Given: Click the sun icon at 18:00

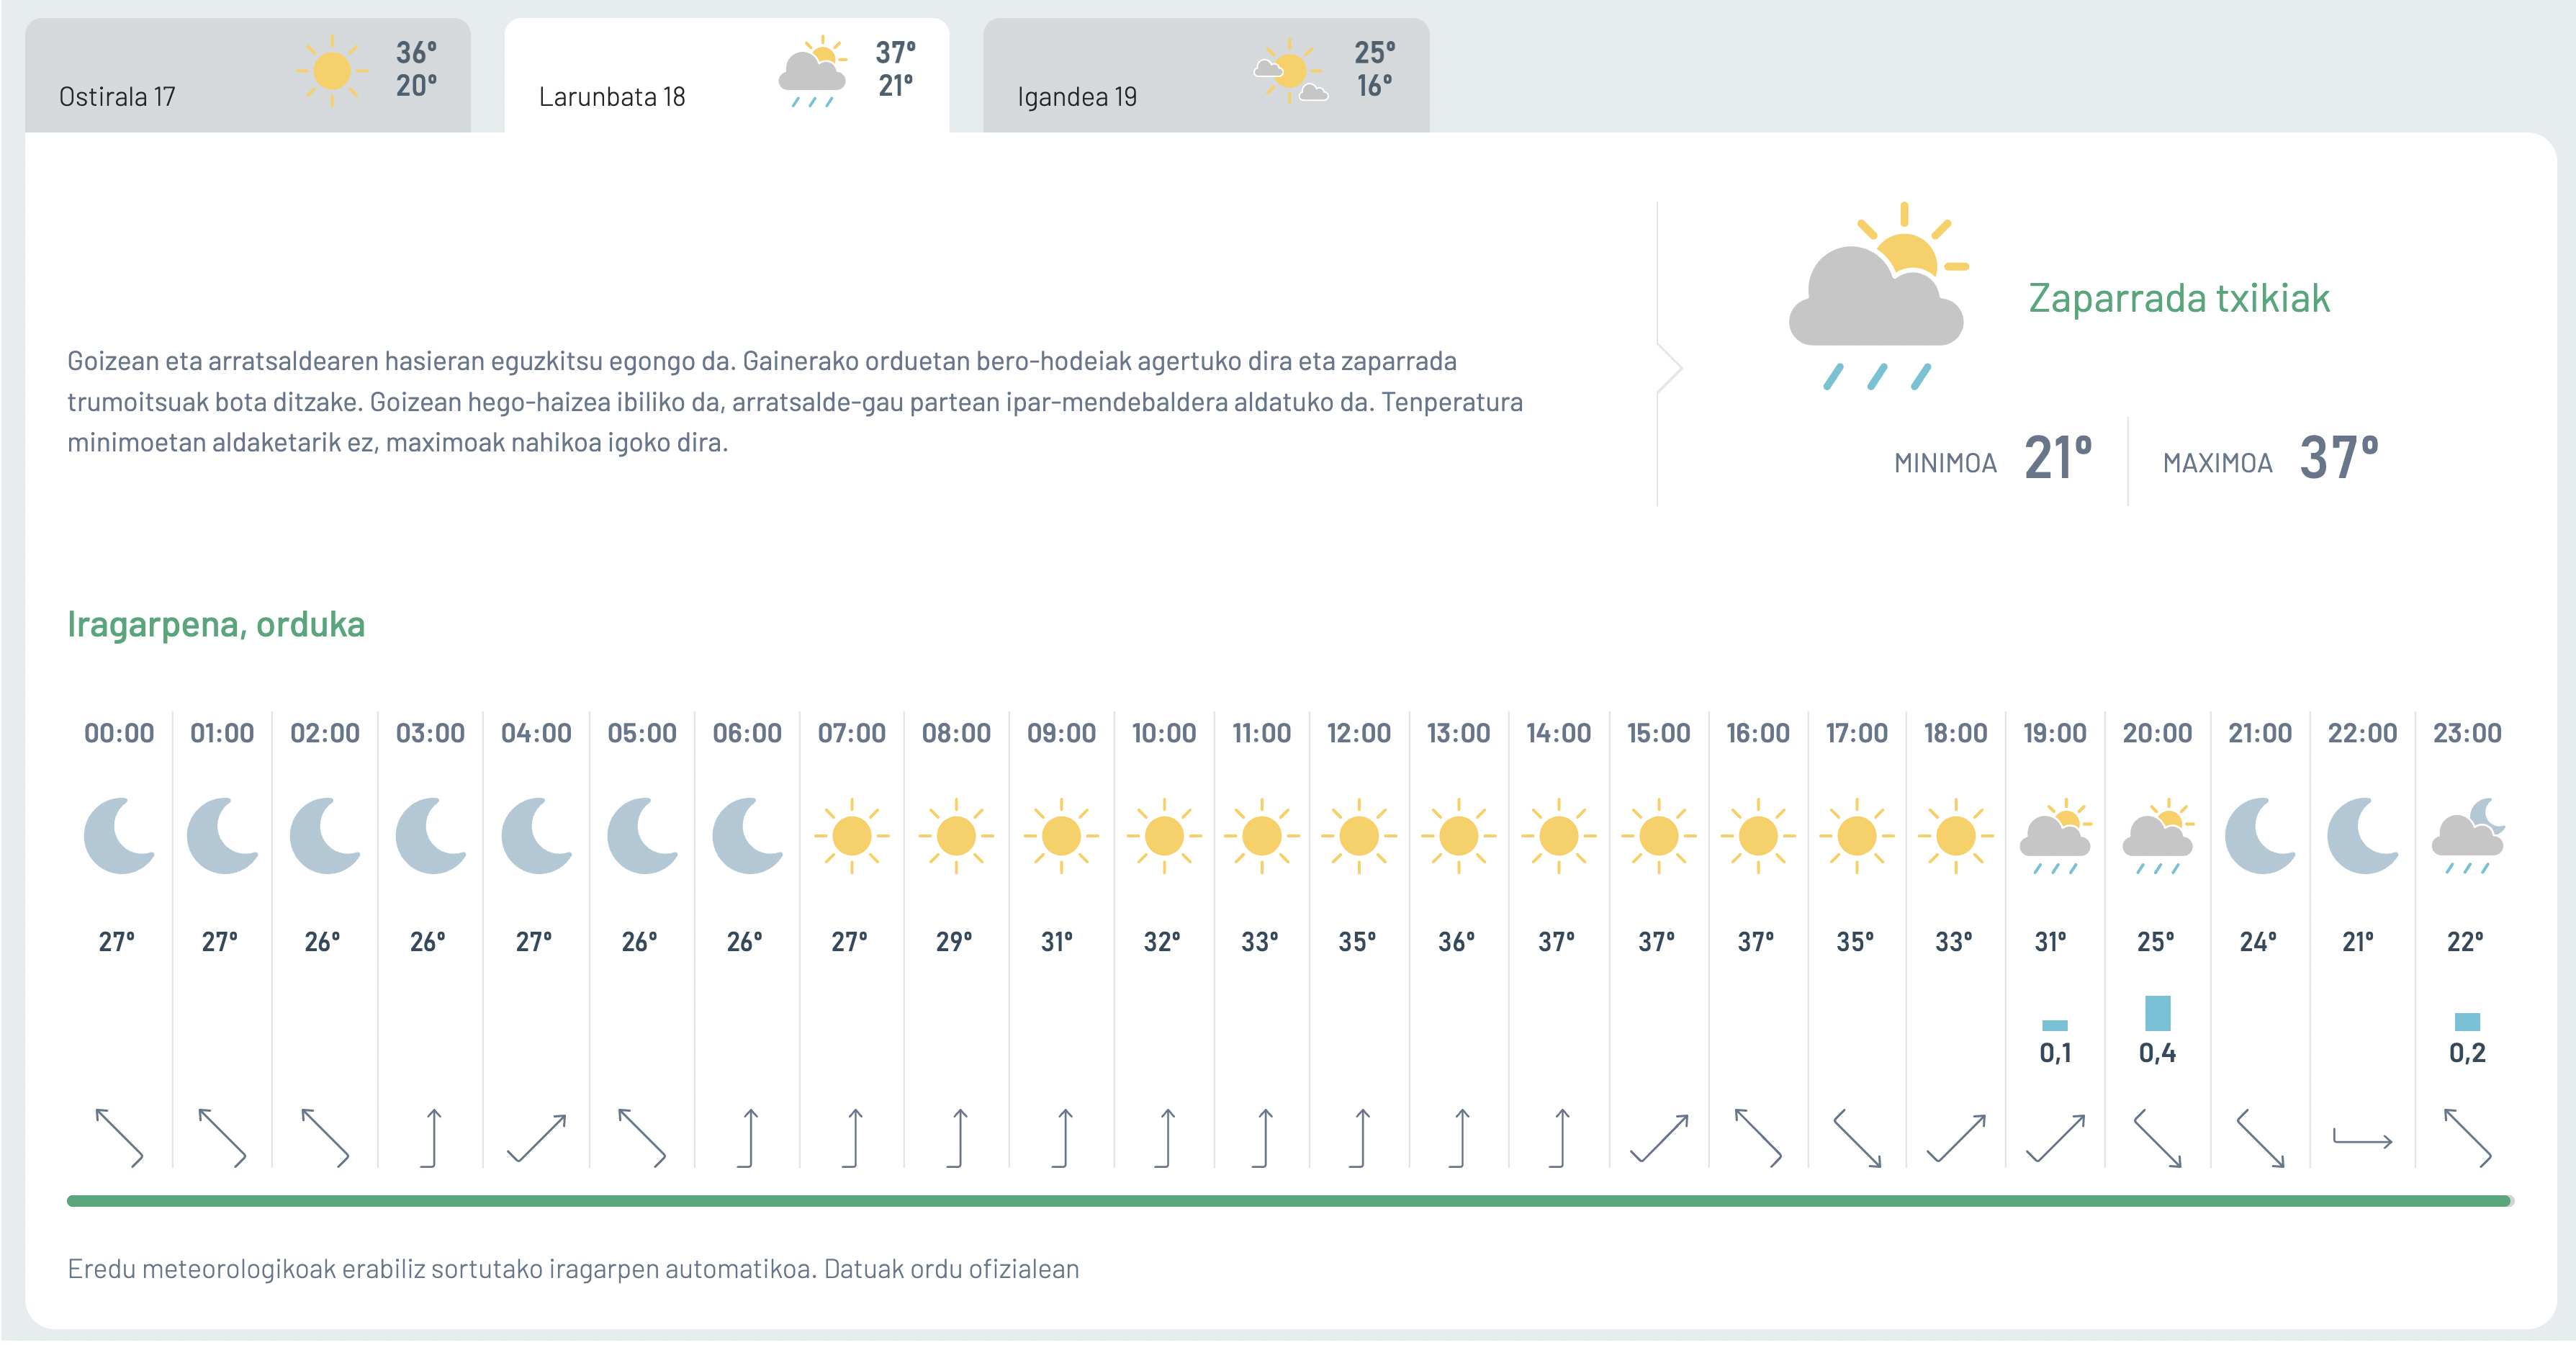Looking at the screenshot, I should tap(1956, 836).
